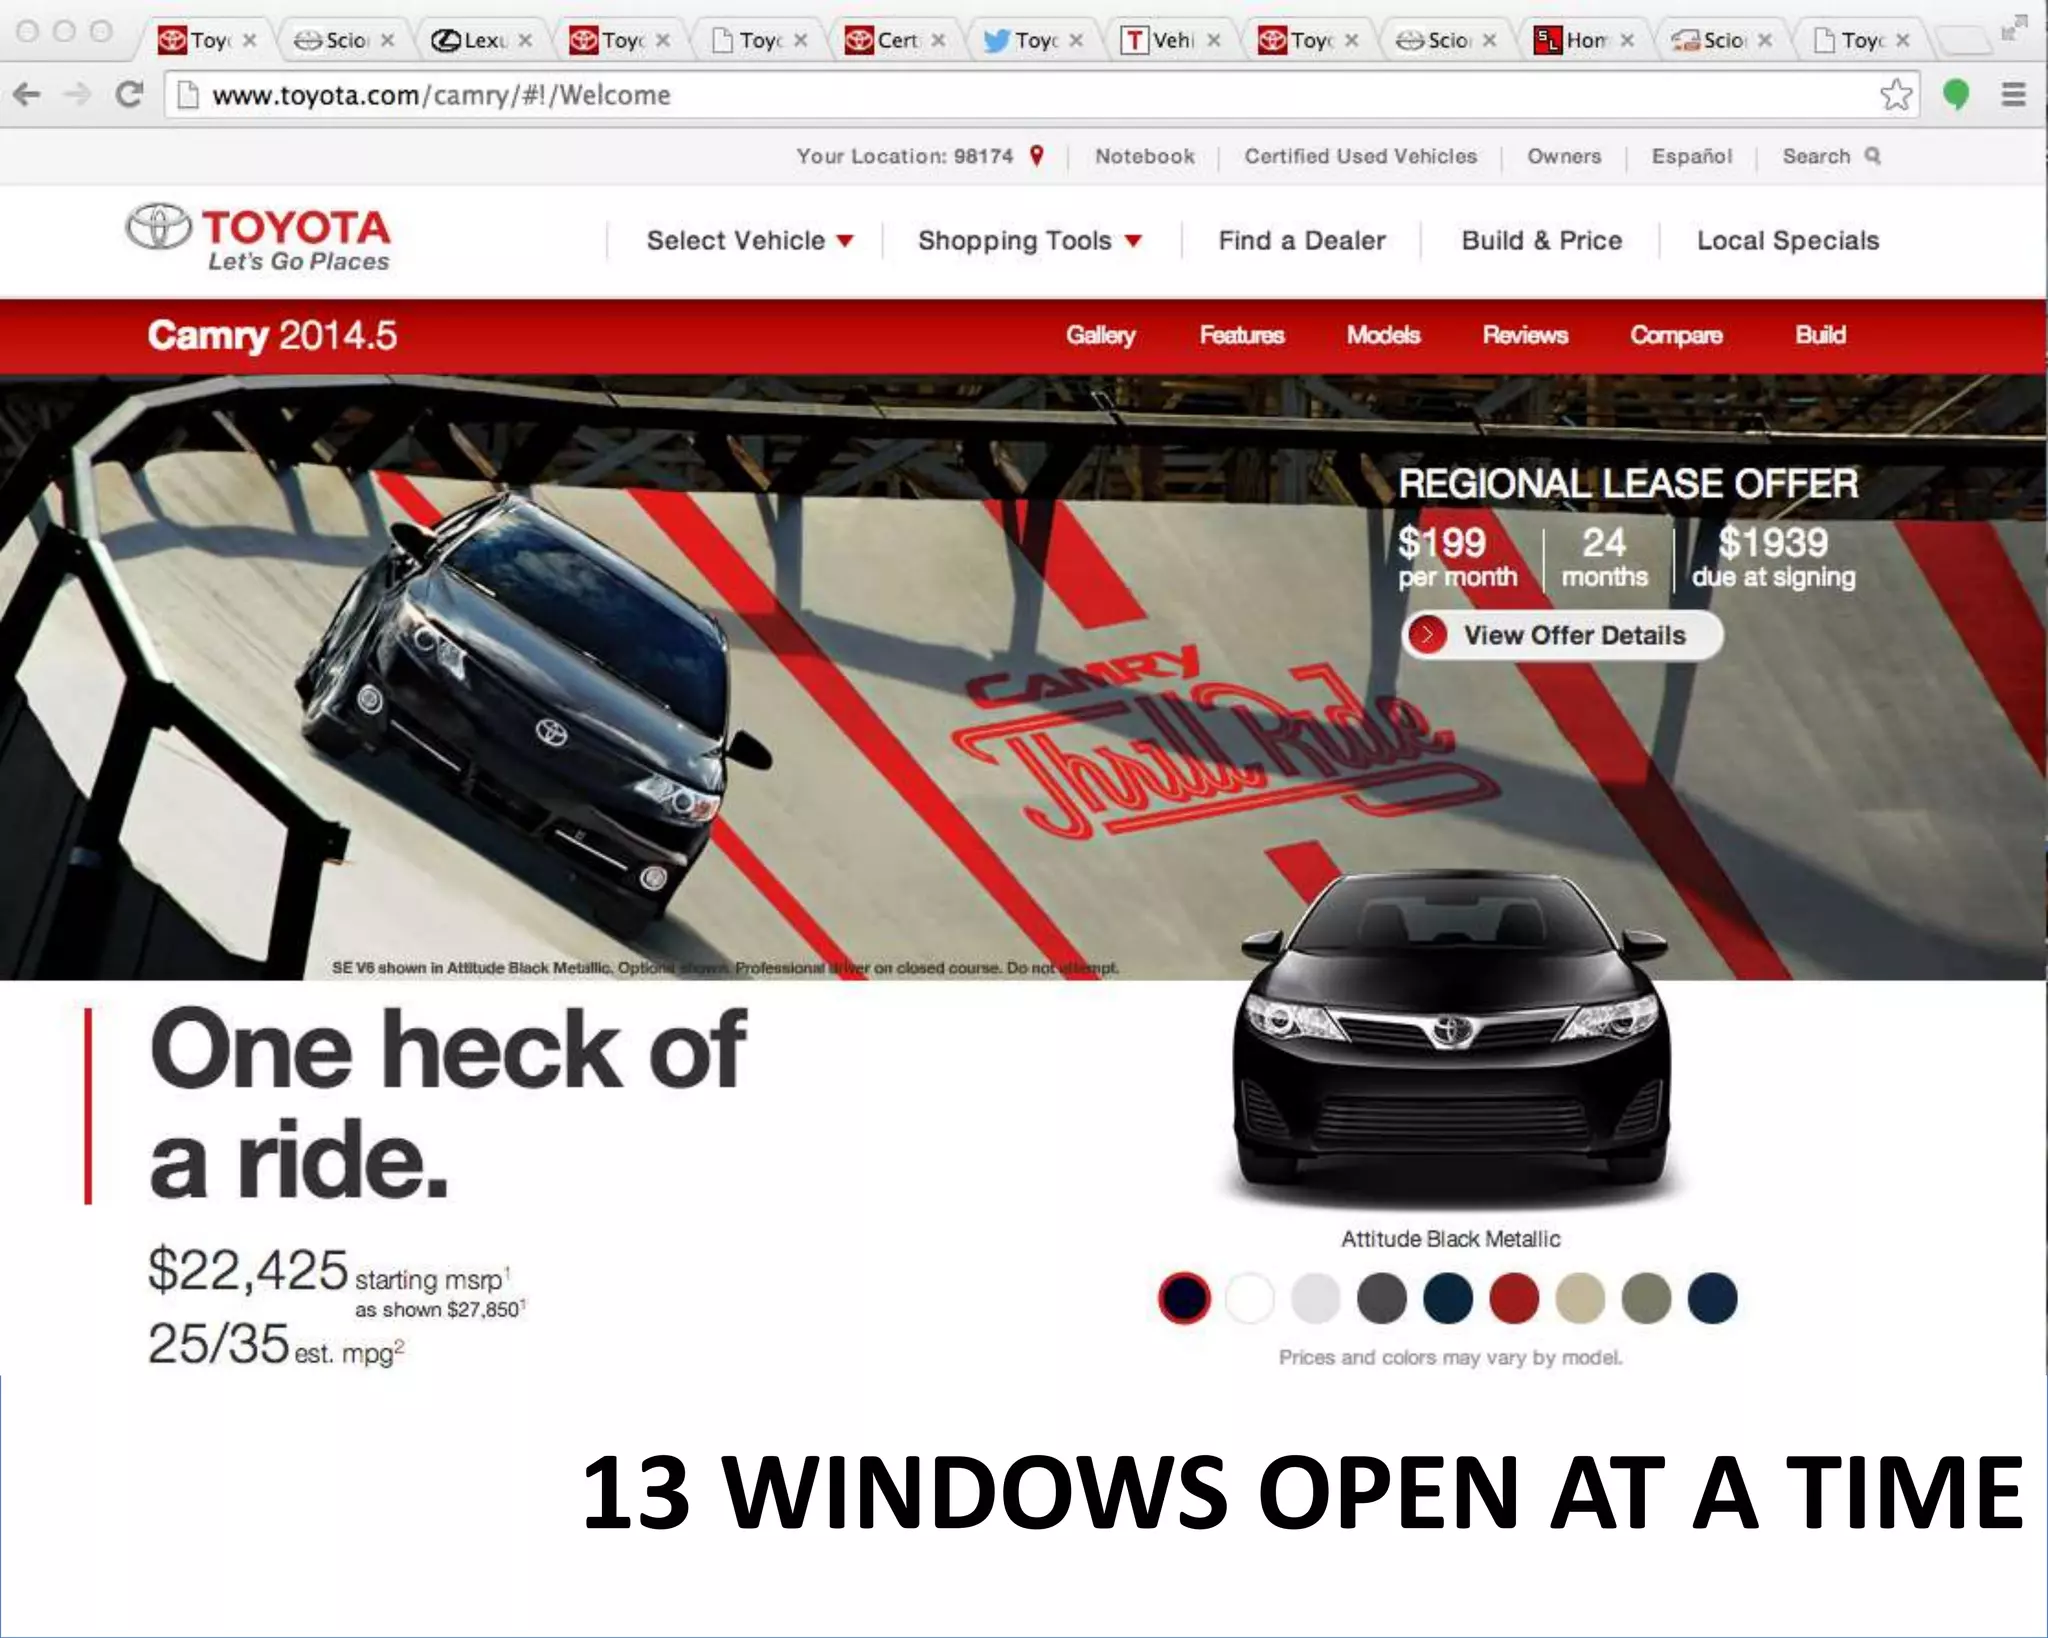Click the 25/35 est. mpg text
The height and width of the screenshot is (1638, 2048).
[x=276, y=1345]
